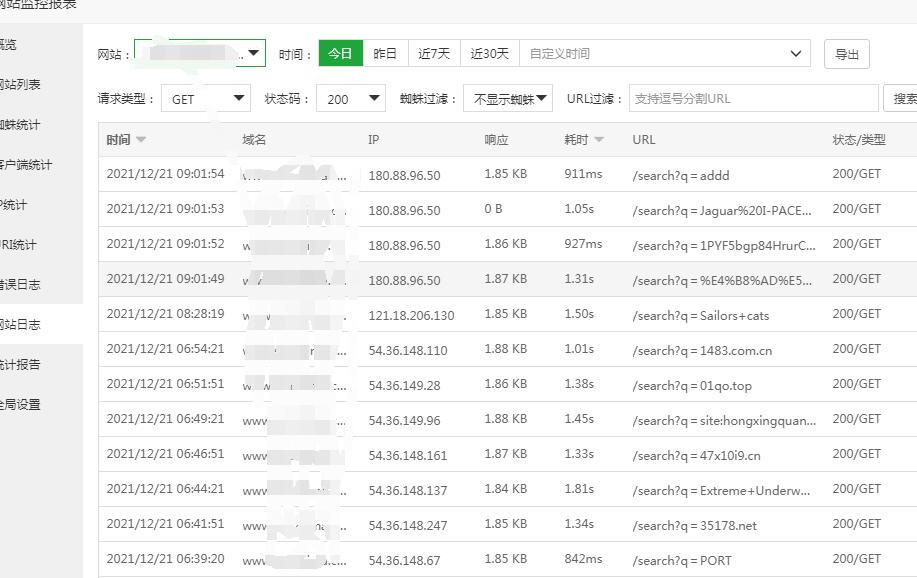
Task: Choose the 近7天 time range
Action: click(x=434, y=53)
